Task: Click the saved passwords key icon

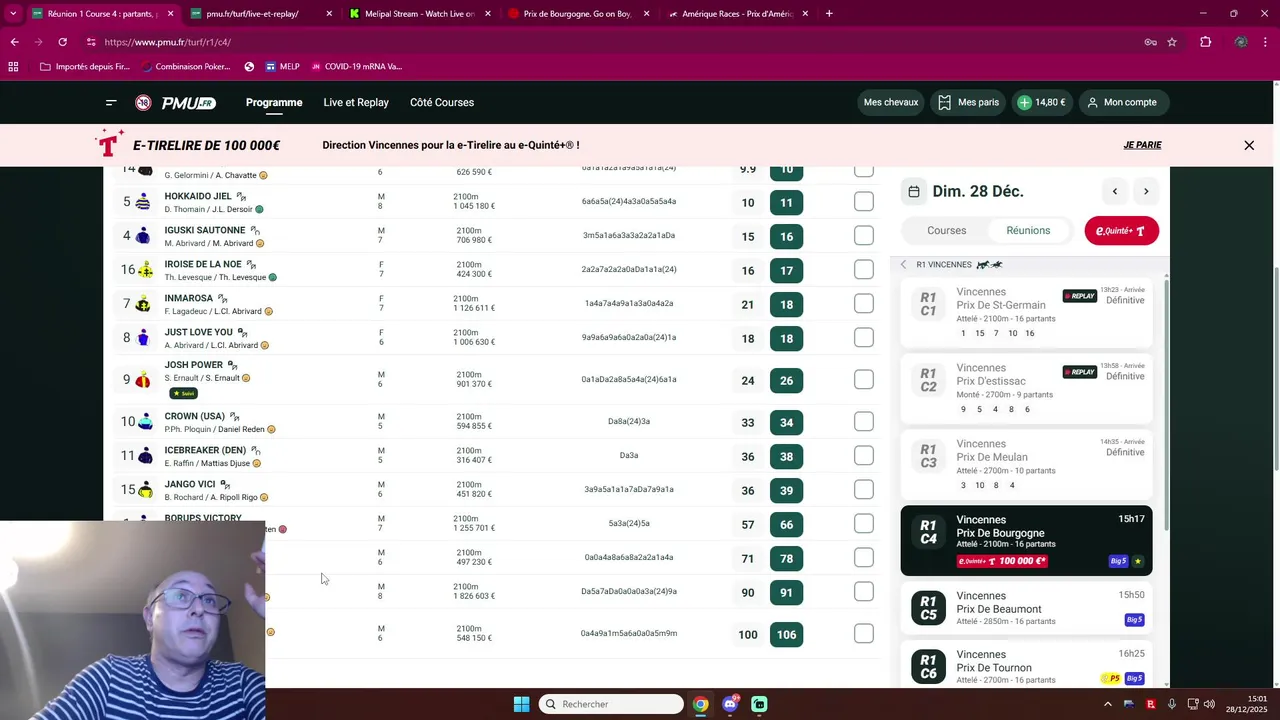Action: point(1150,42)
